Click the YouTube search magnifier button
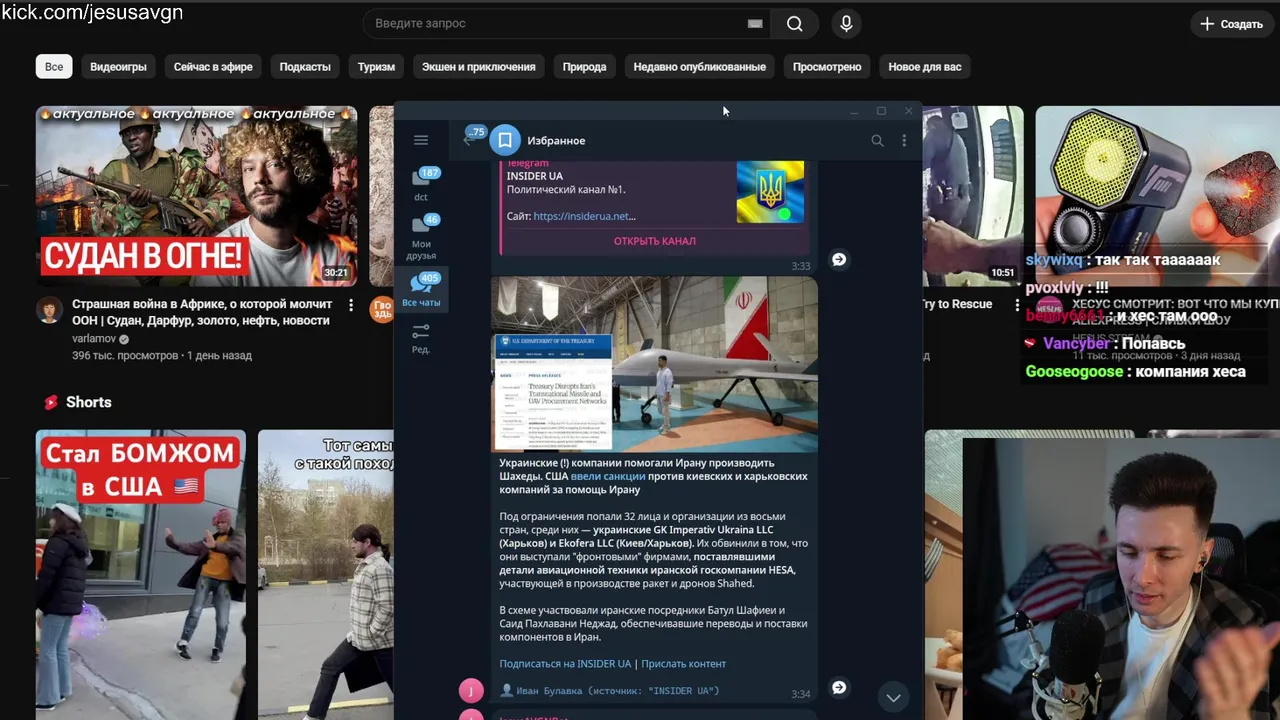 (795, 23)
